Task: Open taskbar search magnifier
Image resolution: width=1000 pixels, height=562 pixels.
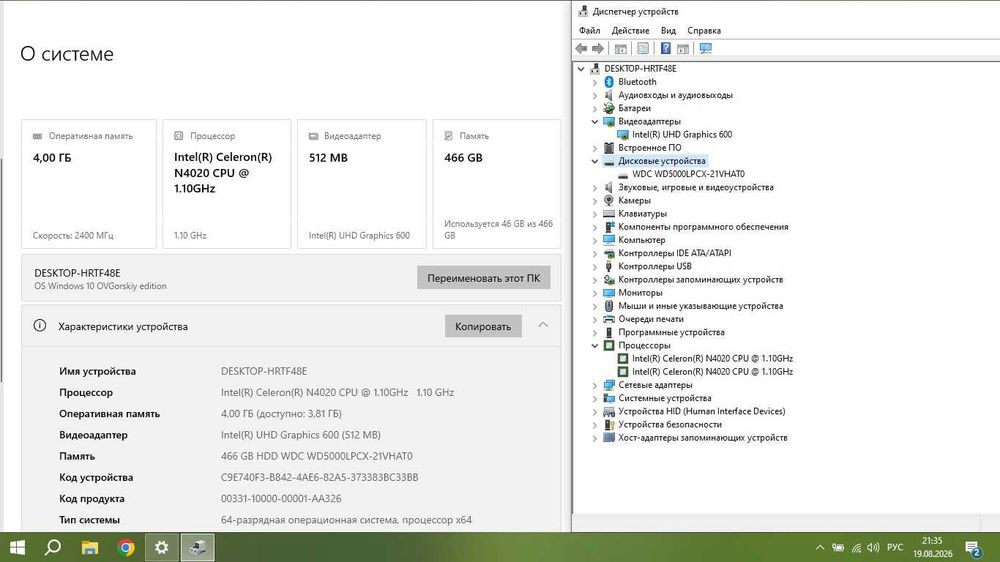Action: point(53,547)
